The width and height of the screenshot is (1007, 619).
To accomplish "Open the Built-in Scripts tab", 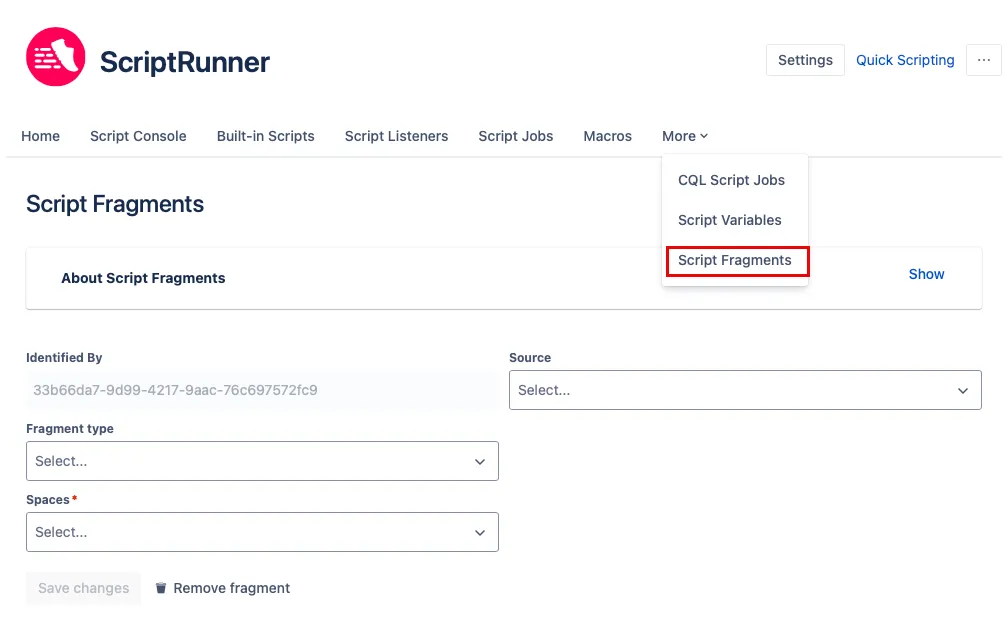I will coord(265,136).
